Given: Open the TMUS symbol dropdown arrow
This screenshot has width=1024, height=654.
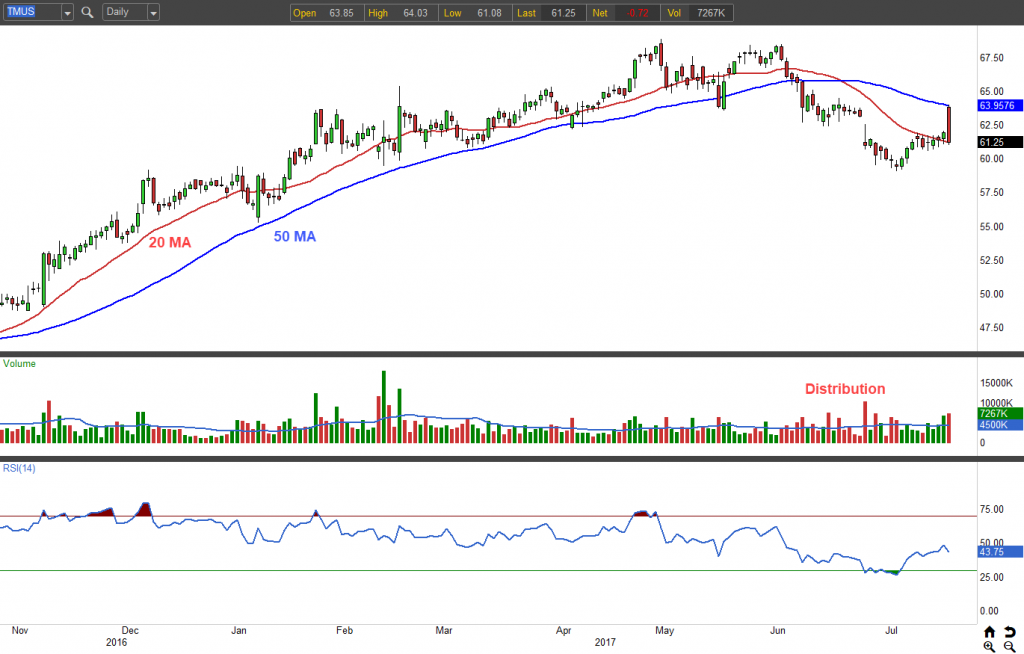Looking at the screenshot, I should (66, 13).
